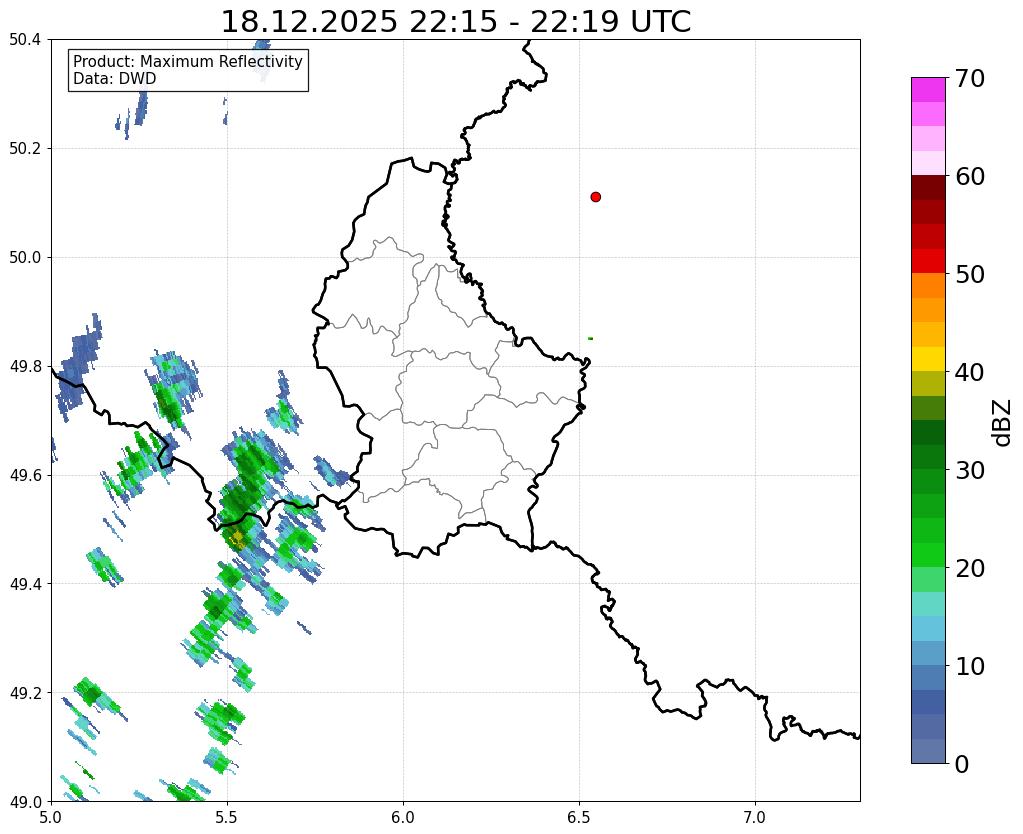
Task: Click the 'Product: Maximum Reflectivity' label
Action: (x=188, y=61)
